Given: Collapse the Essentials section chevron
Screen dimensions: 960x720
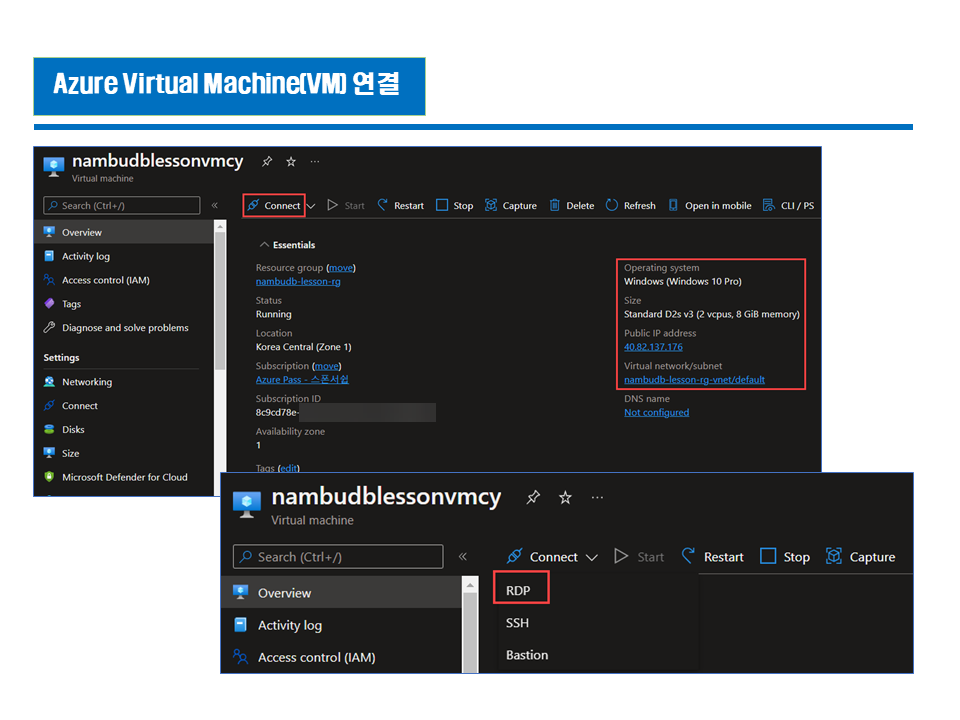Looking at the screenshot, I should tap(264, 245).
